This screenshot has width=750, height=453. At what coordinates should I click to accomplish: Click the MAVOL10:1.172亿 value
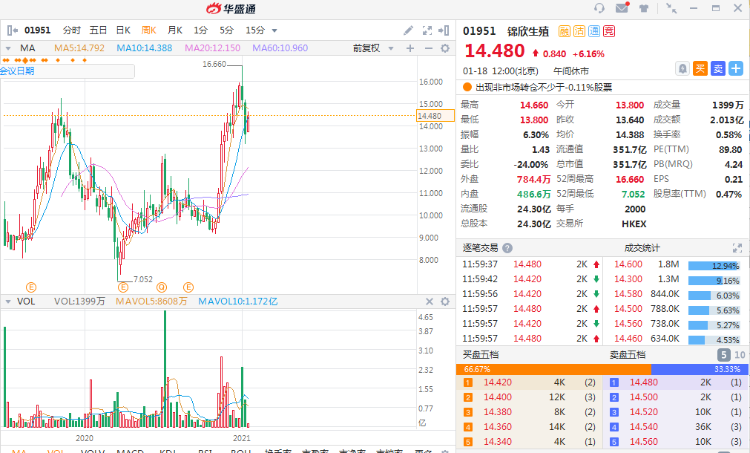[x=238, y=301]
